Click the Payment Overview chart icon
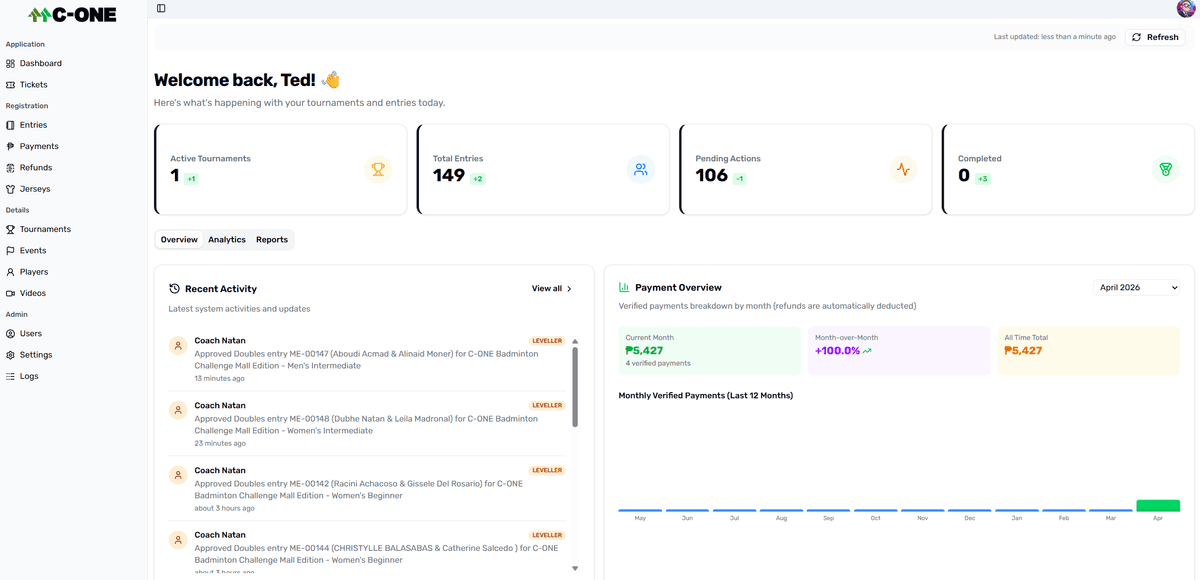Screen dimensions: 1200x580 (x=624, y=287)
